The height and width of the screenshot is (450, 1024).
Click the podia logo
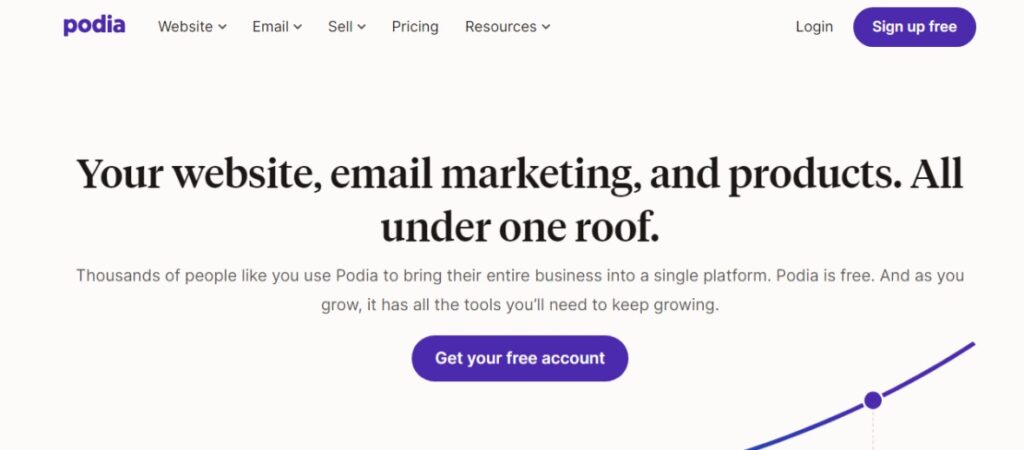click(94, 26)
